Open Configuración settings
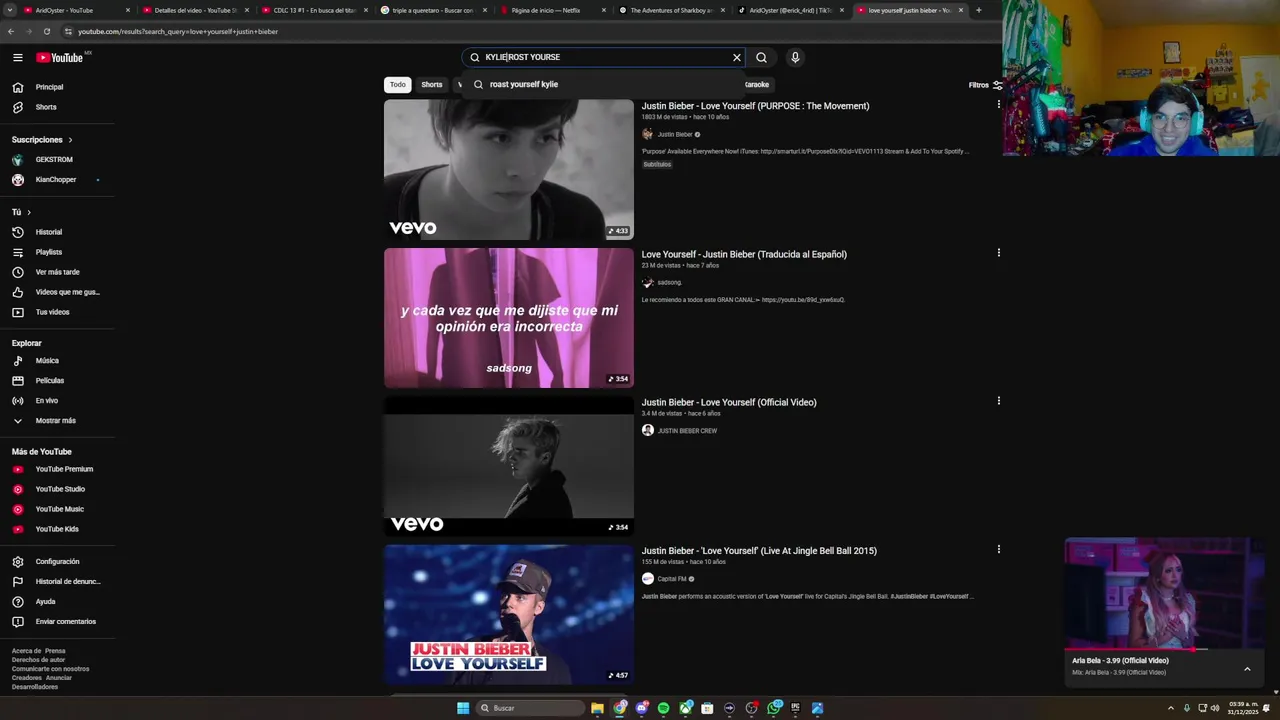 pyautogui.click(x=57, y=562)
